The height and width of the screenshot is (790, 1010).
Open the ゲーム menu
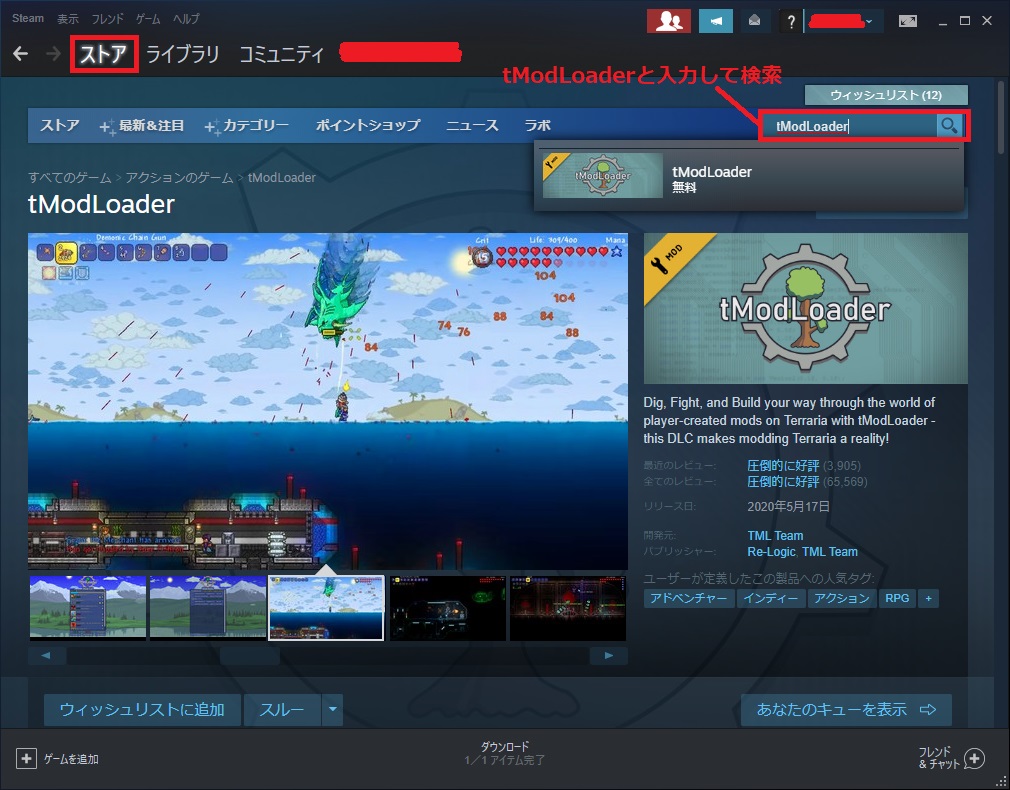point(148,19)
